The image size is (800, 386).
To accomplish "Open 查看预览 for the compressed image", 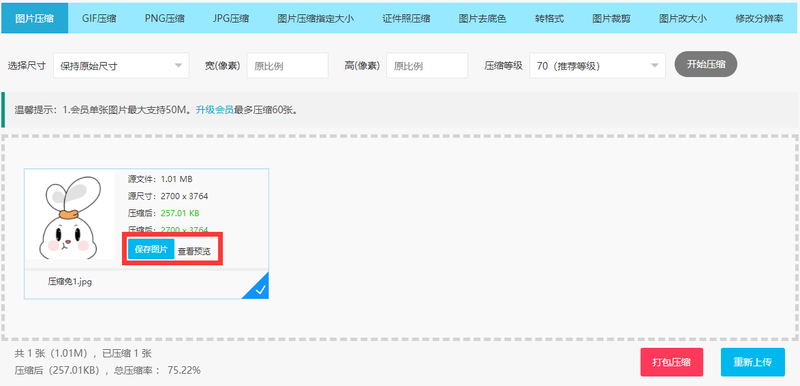I will point(194,251).
